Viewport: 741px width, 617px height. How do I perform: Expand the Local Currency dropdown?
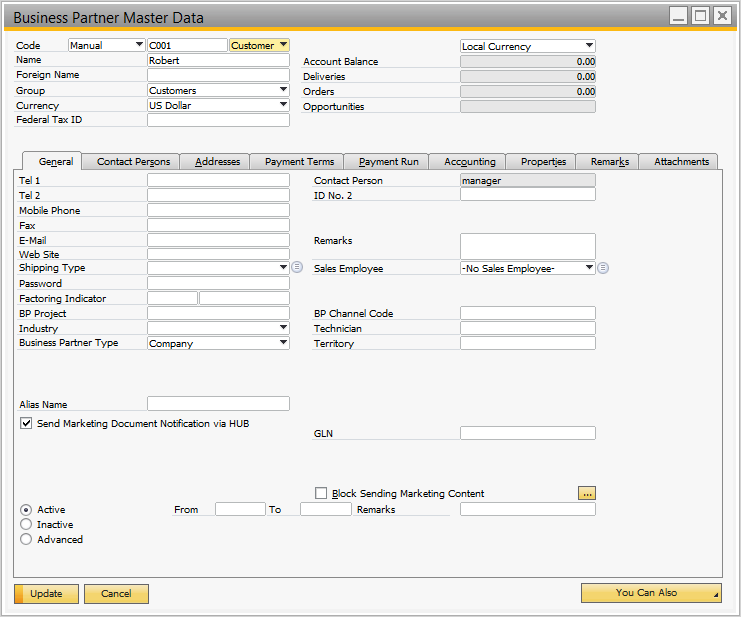[587, 46]
